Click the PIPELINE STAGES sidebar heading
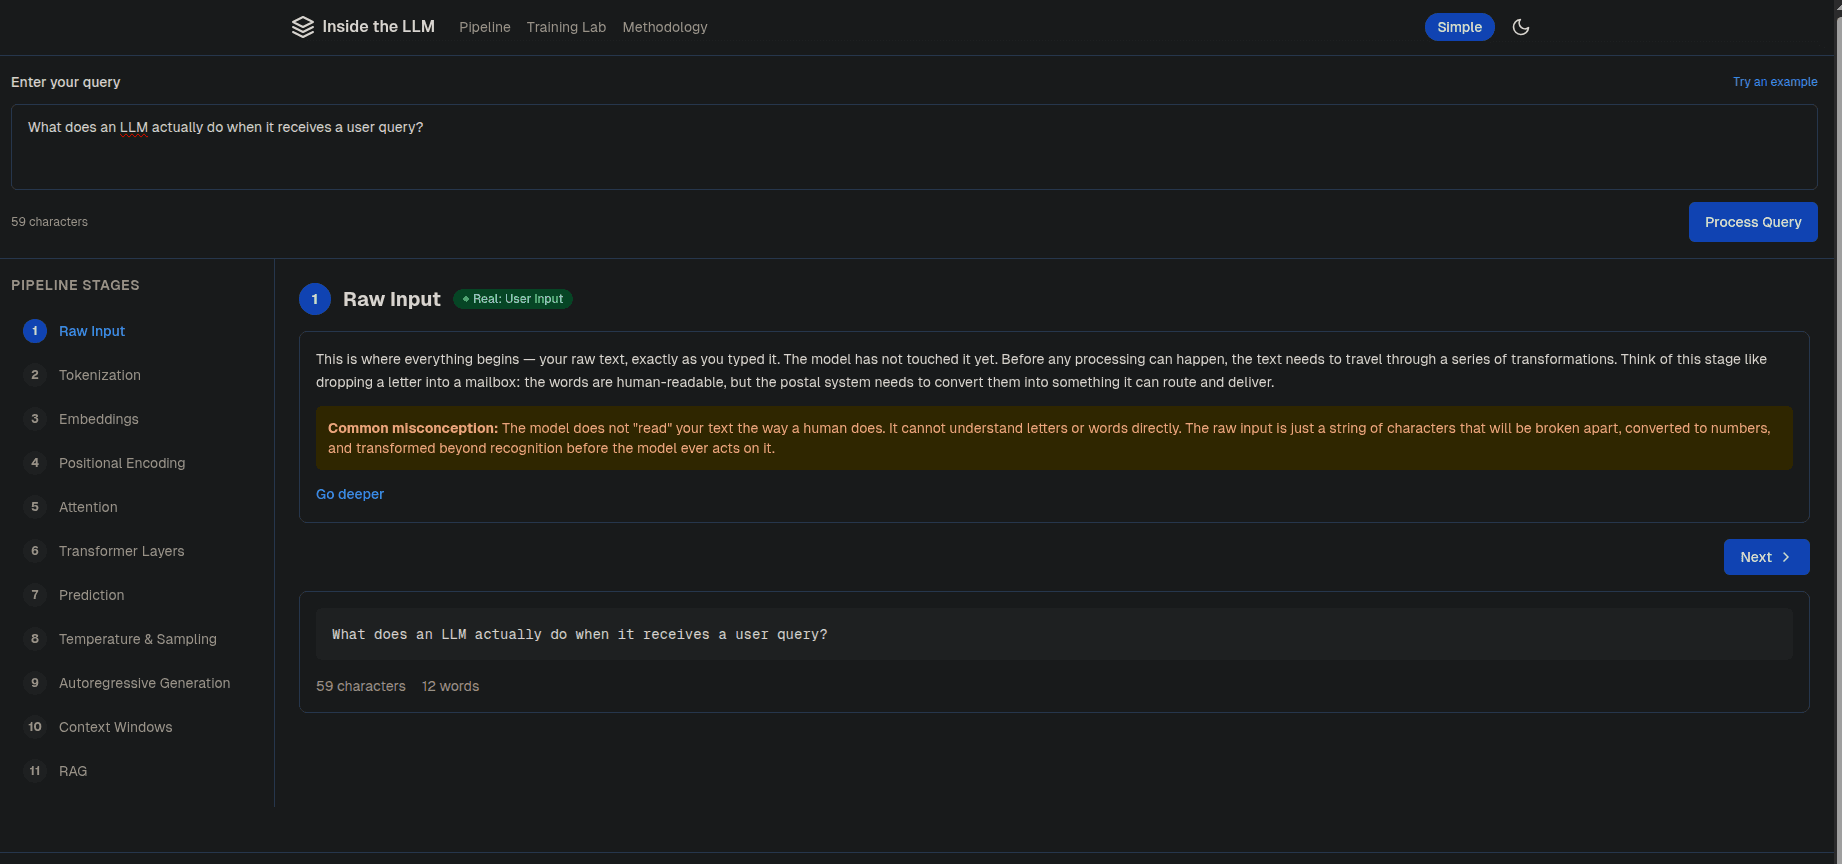 coord(75,285)
